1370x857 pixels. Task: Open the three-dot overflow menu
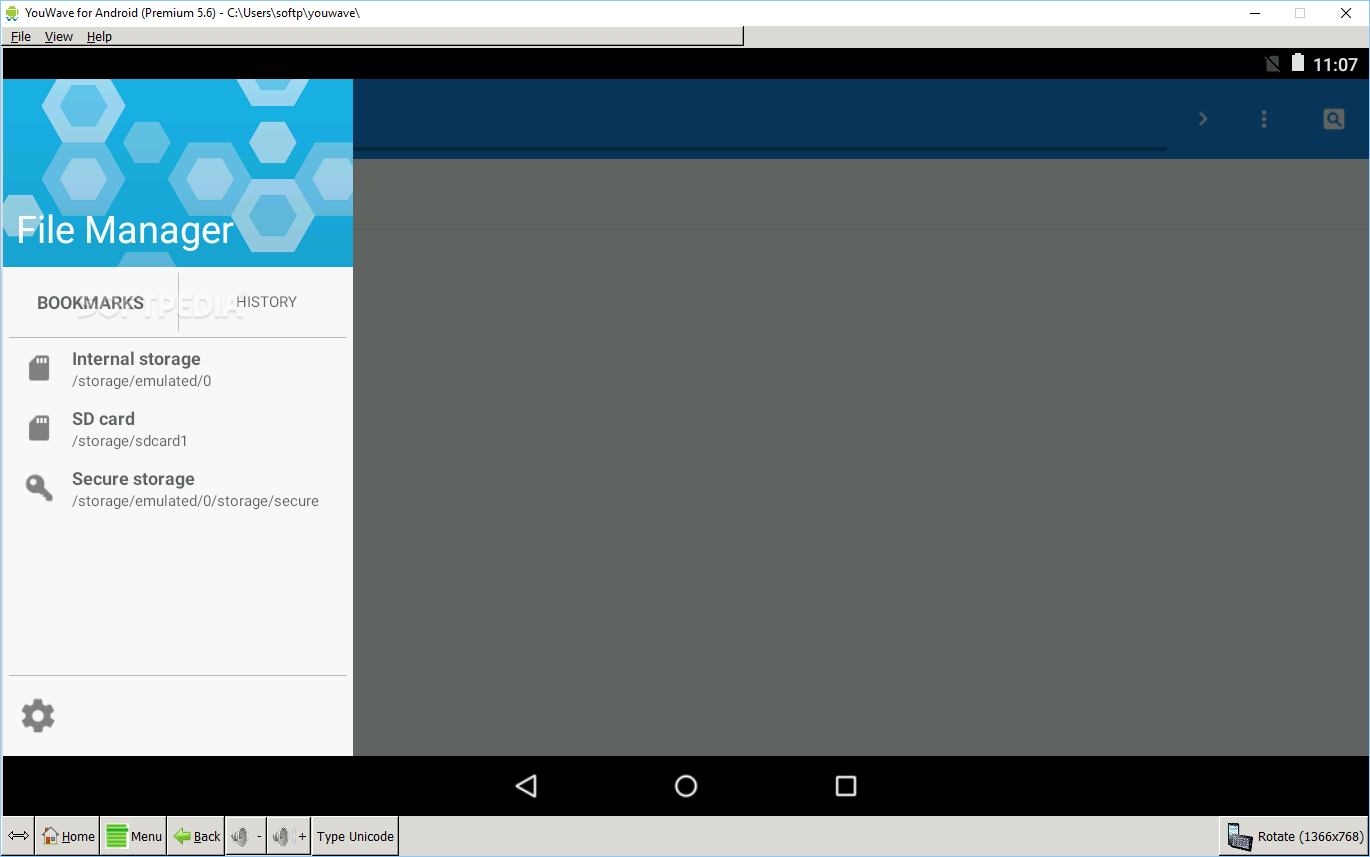point(1264,119)
